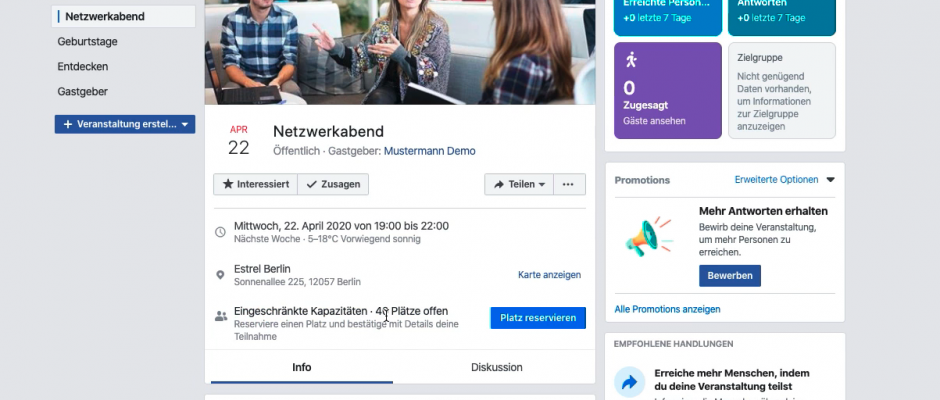Click the clock icon beside the event date

tap(221, 232)
